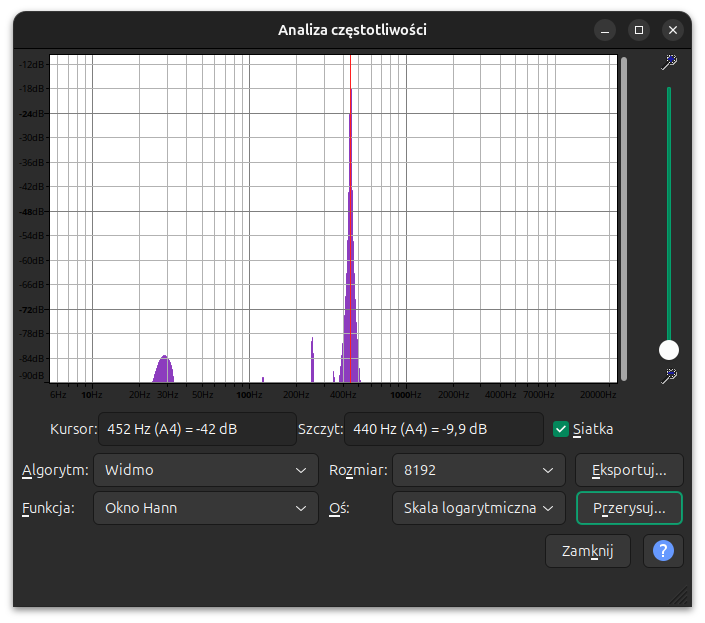Click the zoom-out magnifier icon below the slider

pos(669,376)
